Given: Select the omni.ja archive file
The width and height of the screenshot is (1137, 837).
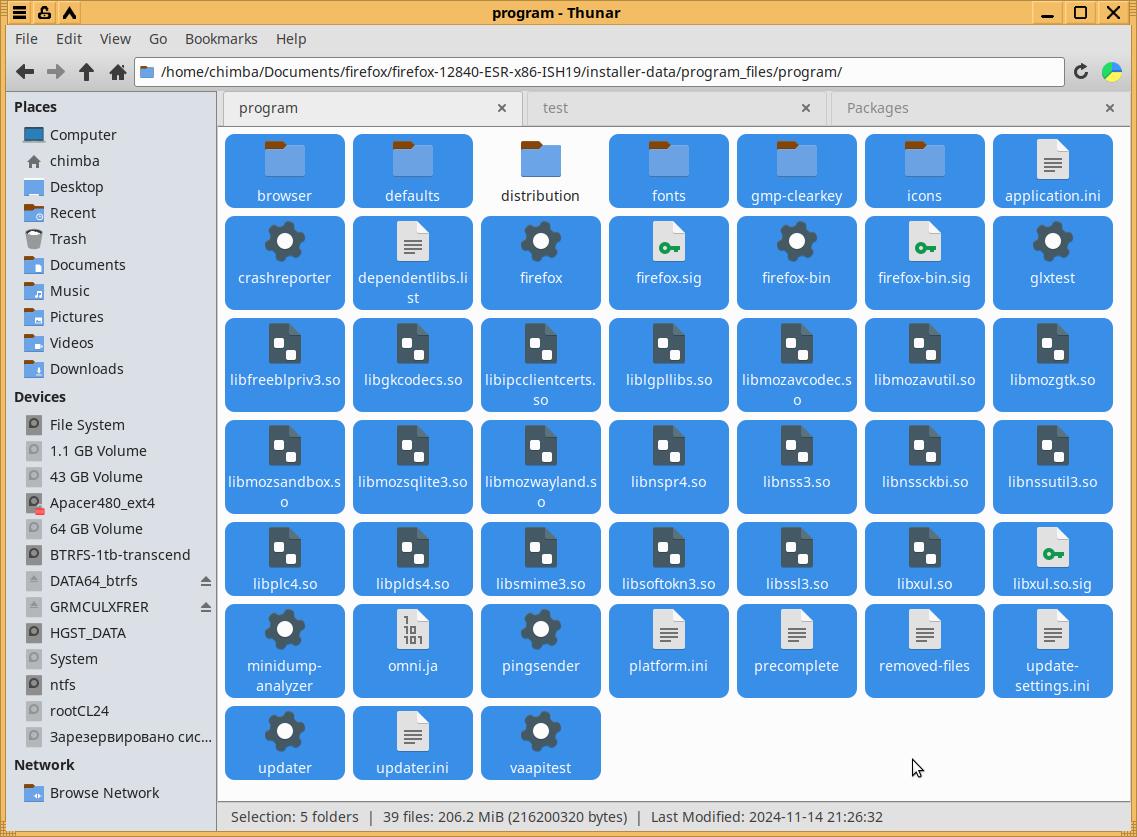Looking at the screenshot, I should point(413,651).
